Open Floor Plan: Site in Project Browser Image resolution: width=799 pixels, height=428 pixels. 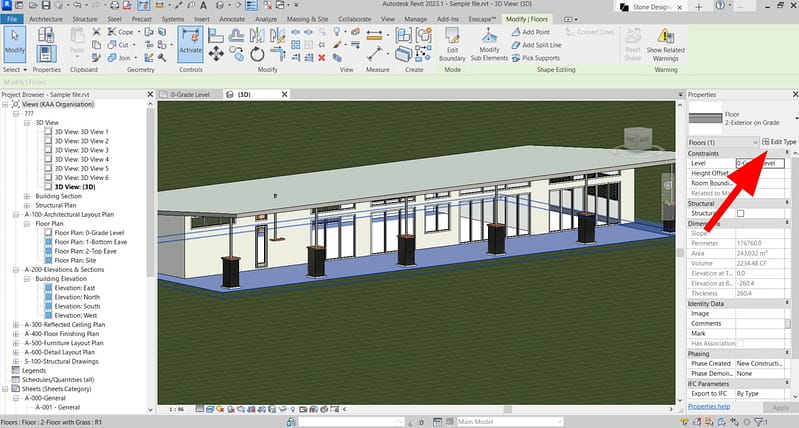(x=76, y=259)
